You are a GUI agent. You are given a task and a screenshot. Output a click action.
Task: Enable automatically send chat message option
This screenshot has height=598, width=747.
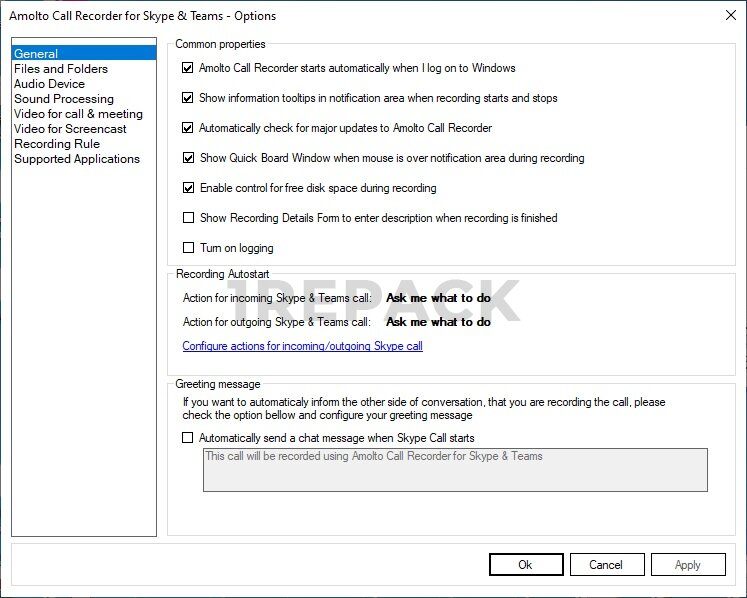[x=188, y=438]
